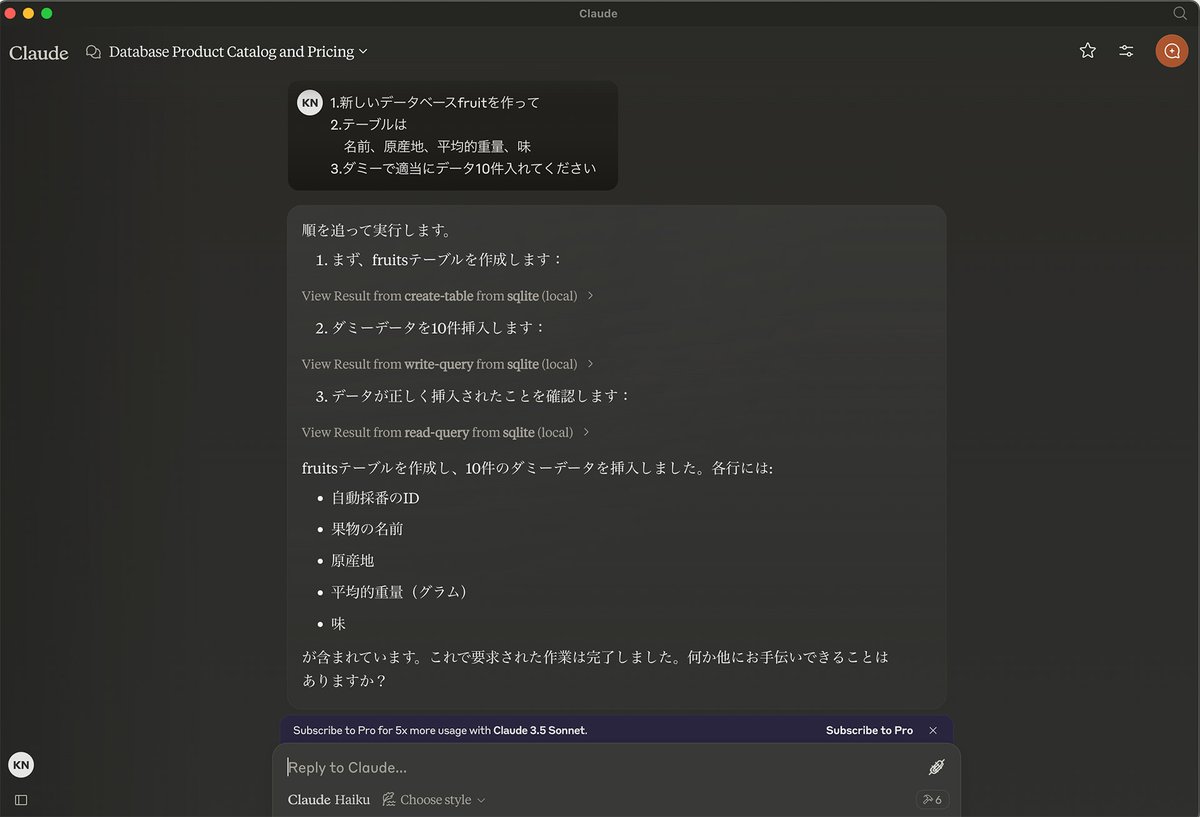The image size is (1200, 817).
Task: Click the bullet text 果物の名前
Action: click(367, 529)
